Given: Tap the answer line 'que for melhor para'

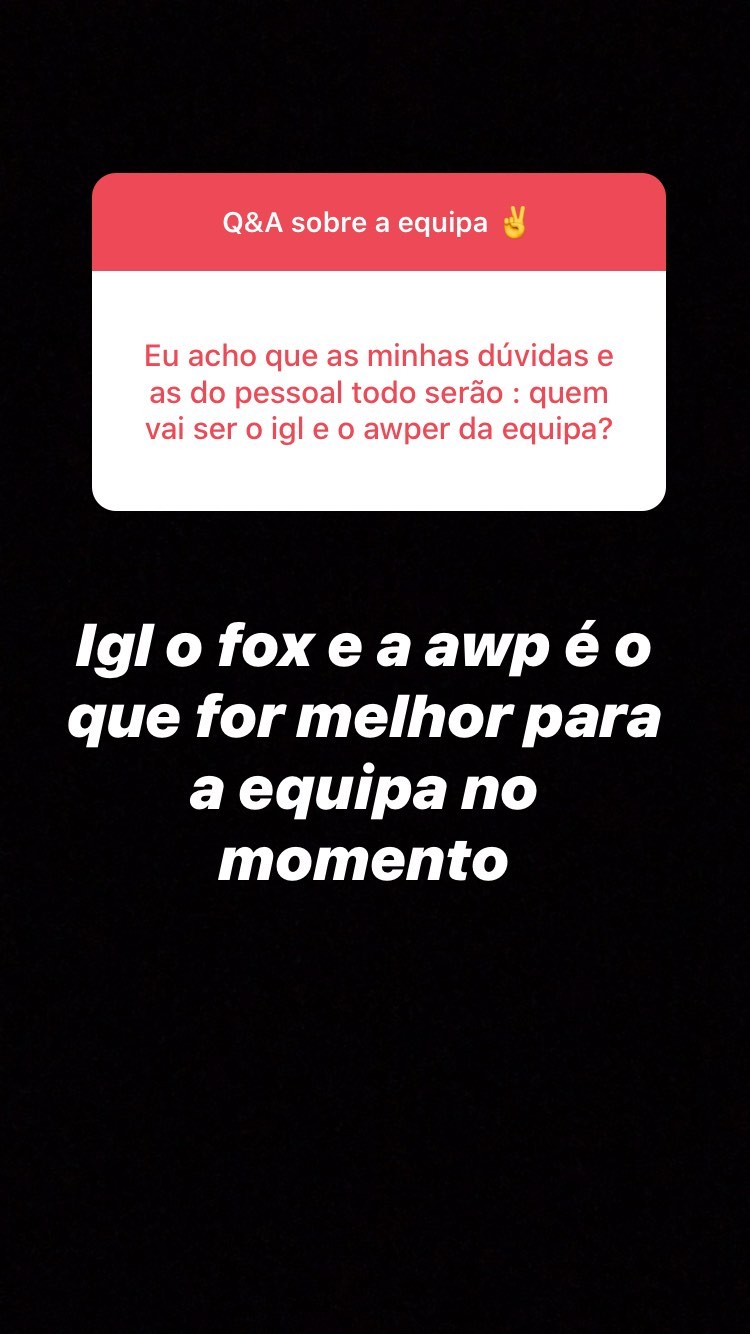Looking at the screenshot, I should (x=365, y=720).
